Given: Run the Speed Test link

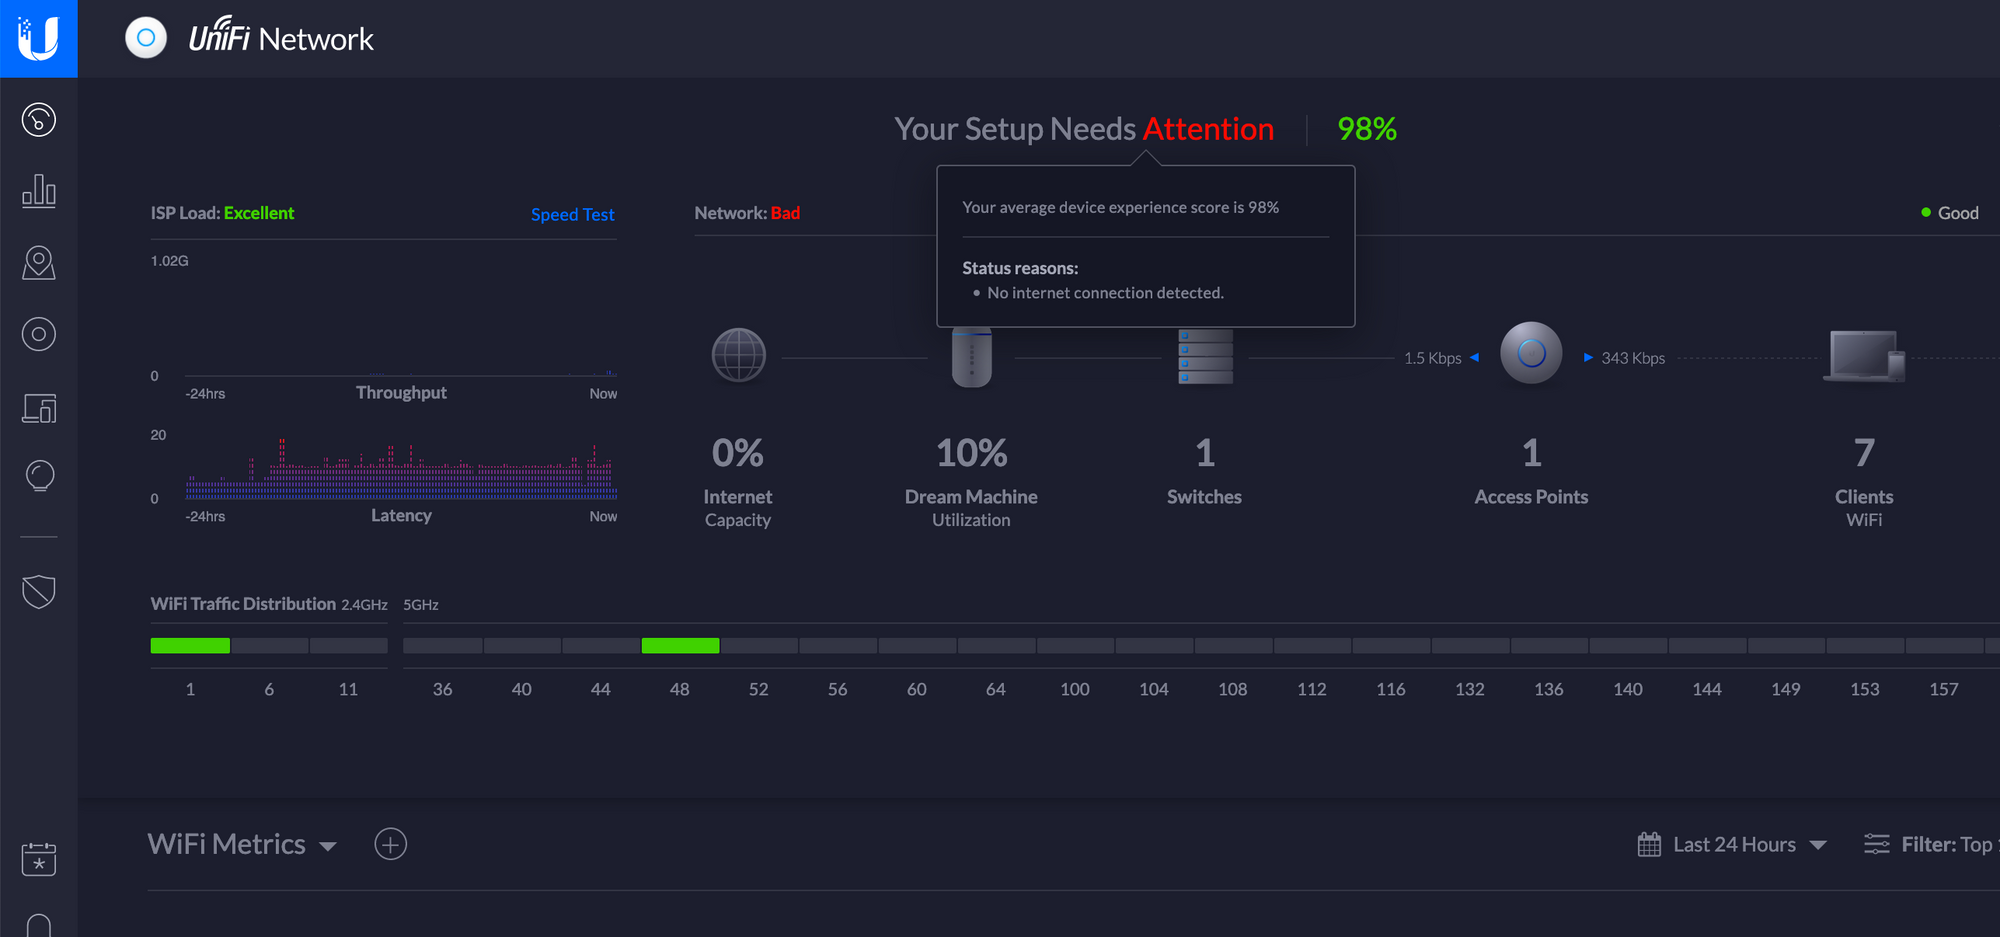Looking at the screenshot, I should click(x=572, y=215).
